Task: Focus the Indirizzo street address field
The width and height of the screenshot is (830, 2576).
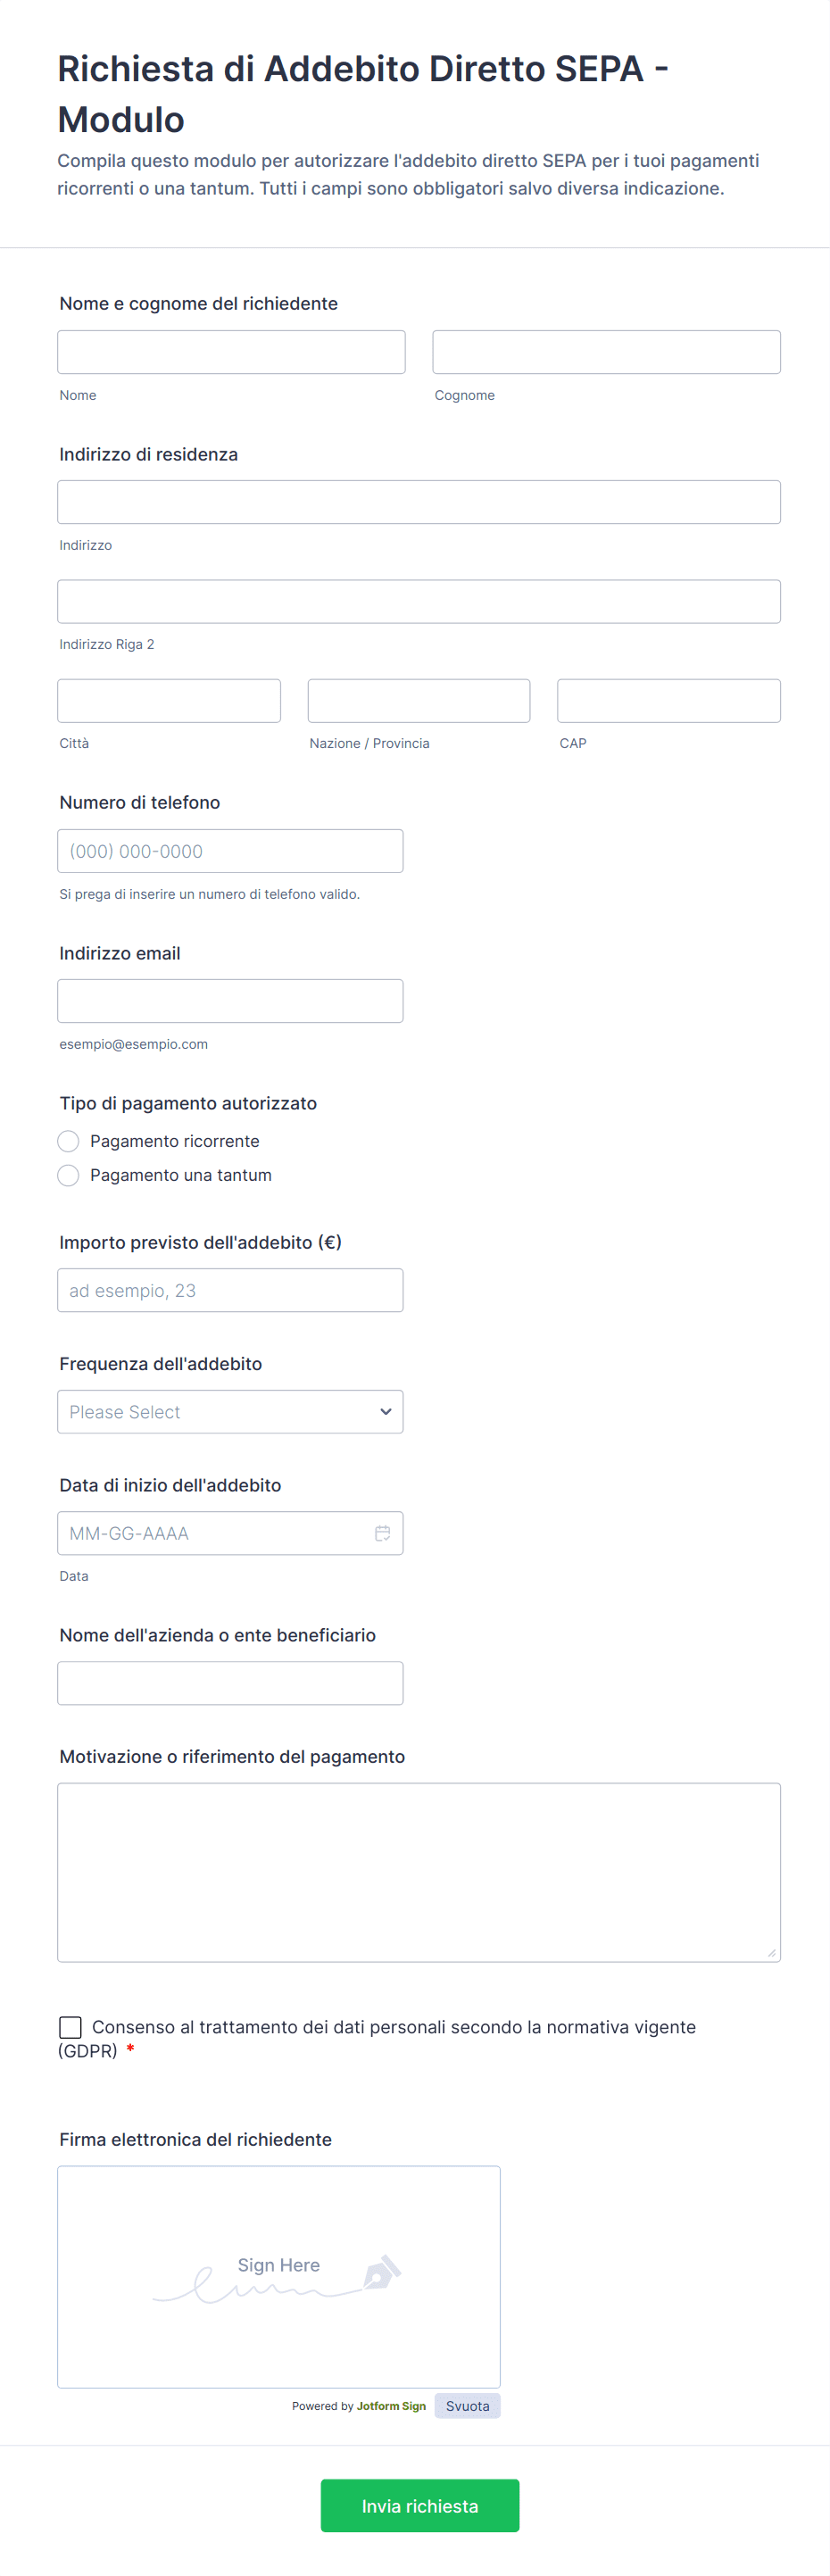Action: tap(418, 502)
